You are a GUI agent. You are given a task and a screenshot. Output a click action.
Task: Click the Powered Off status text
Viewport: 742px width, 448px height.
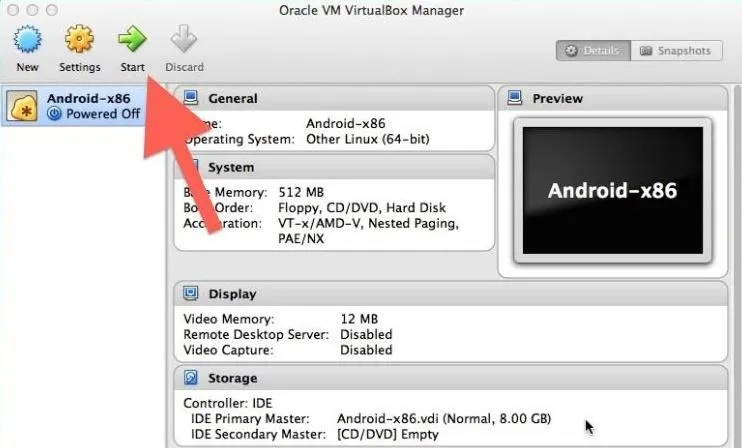[x=103, y=114]
